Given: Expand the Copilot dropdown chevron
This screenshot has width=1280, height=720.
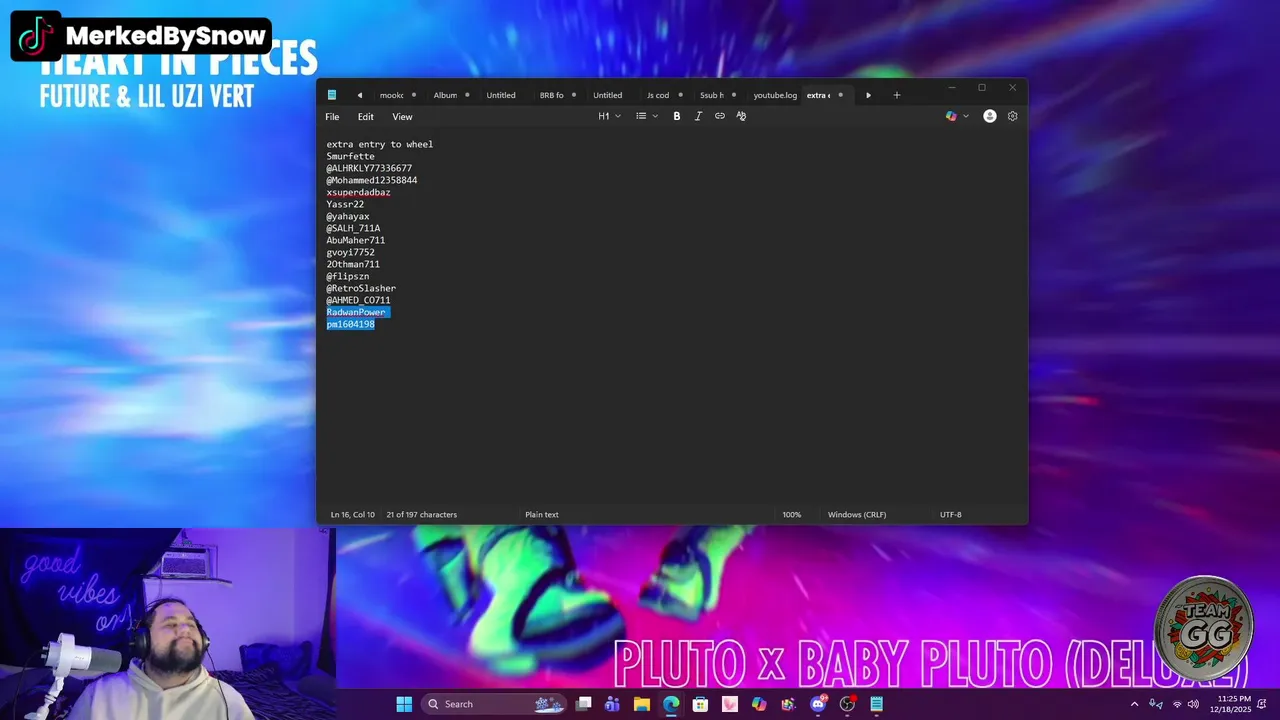Looking at the screenshot, I should [x=966, y=116].
